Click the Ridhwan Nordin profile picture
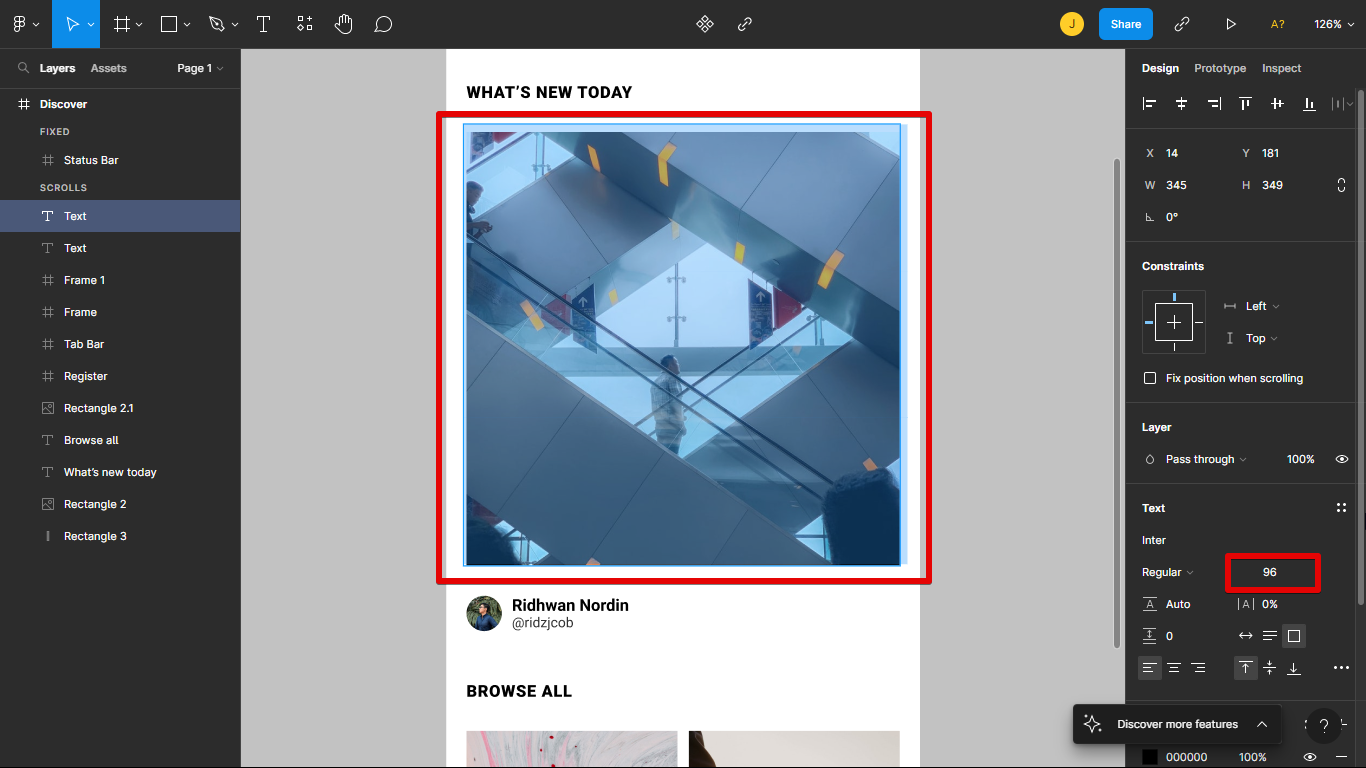 pyautogui.click(x=484, y=614)
